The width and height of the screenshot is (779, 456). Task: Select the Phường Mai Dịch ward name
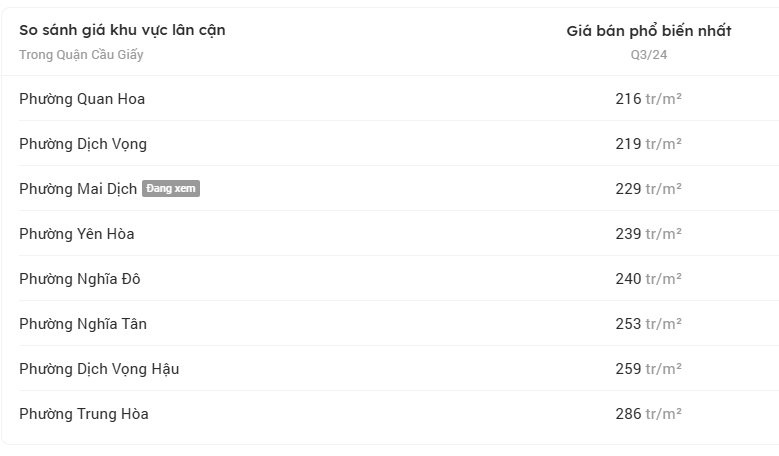(78, 189)
